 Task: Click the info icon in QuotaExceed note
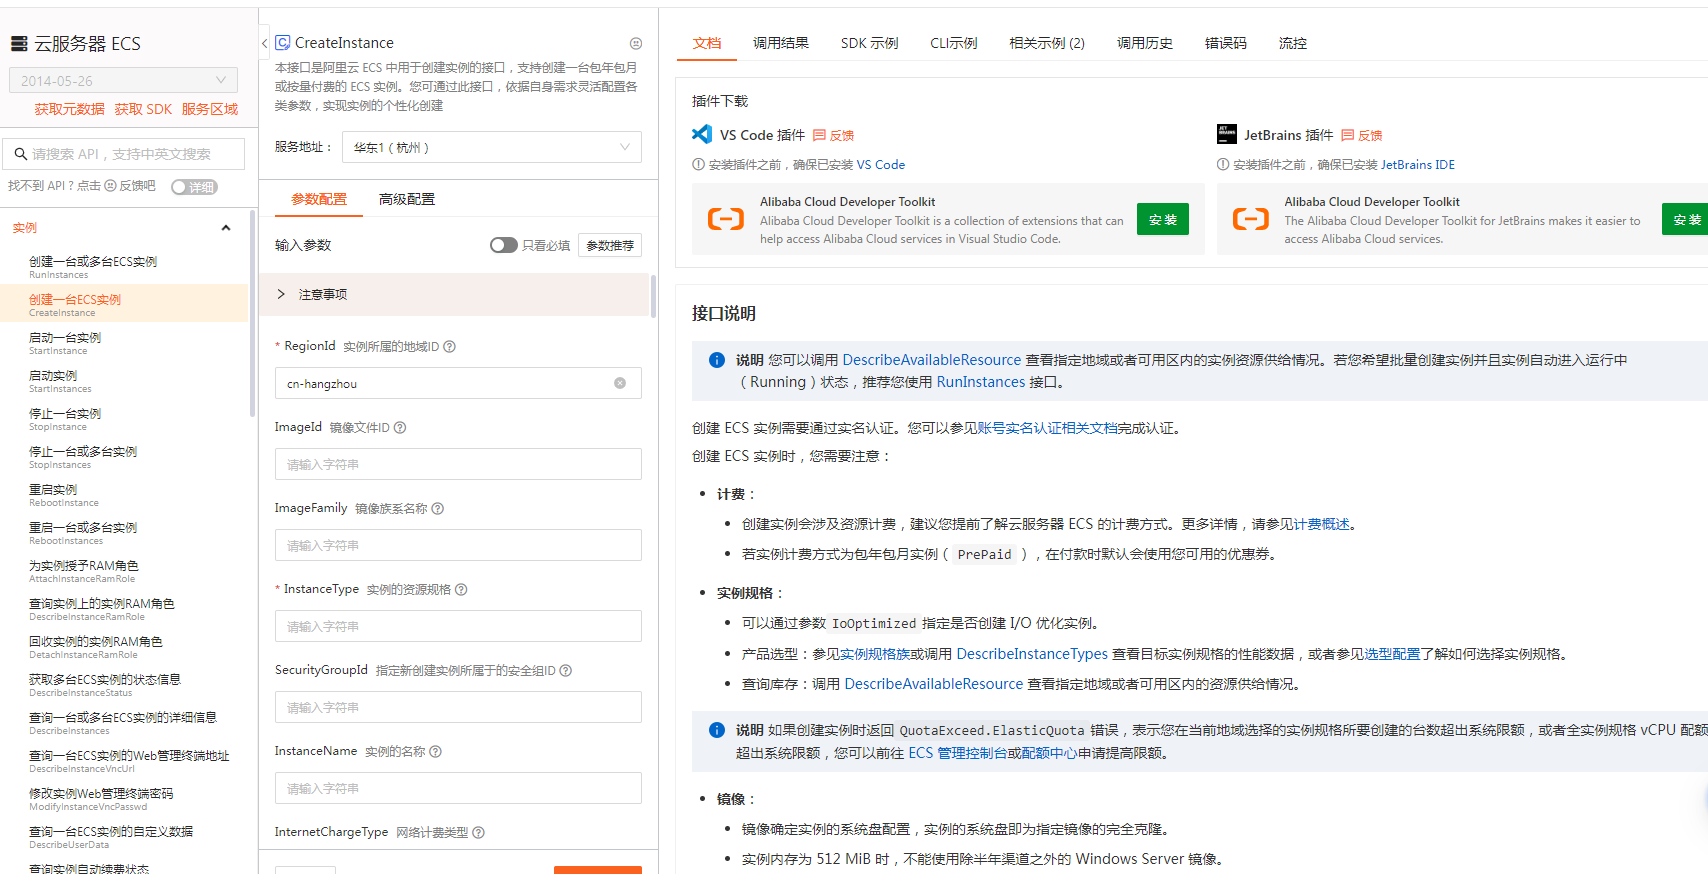tap(717, 731)
